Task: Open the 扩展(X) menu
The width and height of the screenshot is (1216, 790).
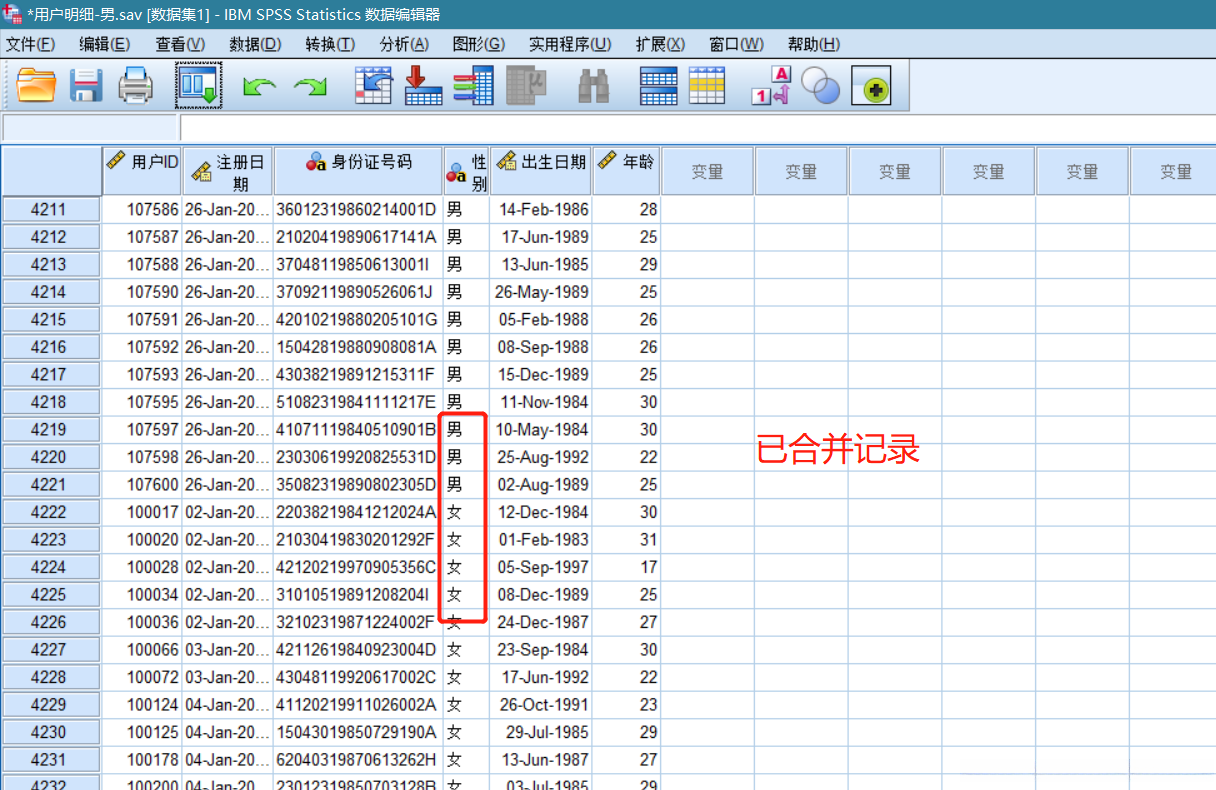Action: click(660, 44)
